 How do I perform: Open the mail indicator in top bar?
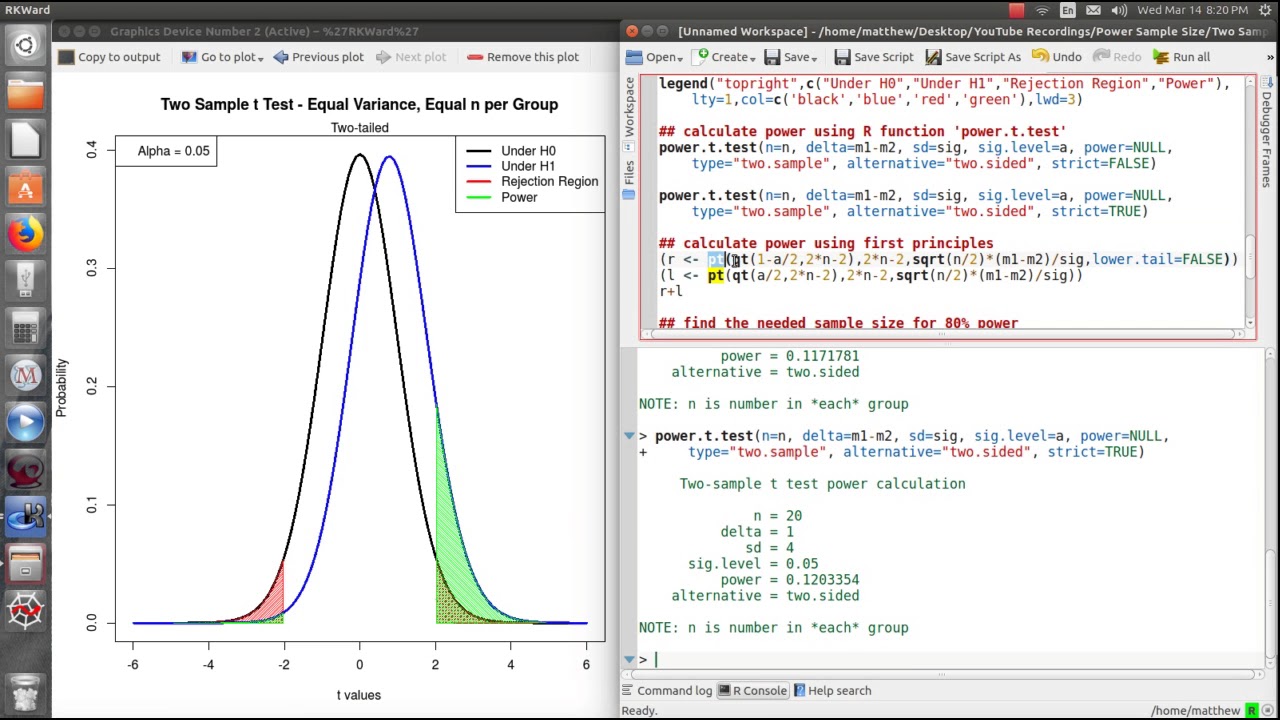[1093, 10]
